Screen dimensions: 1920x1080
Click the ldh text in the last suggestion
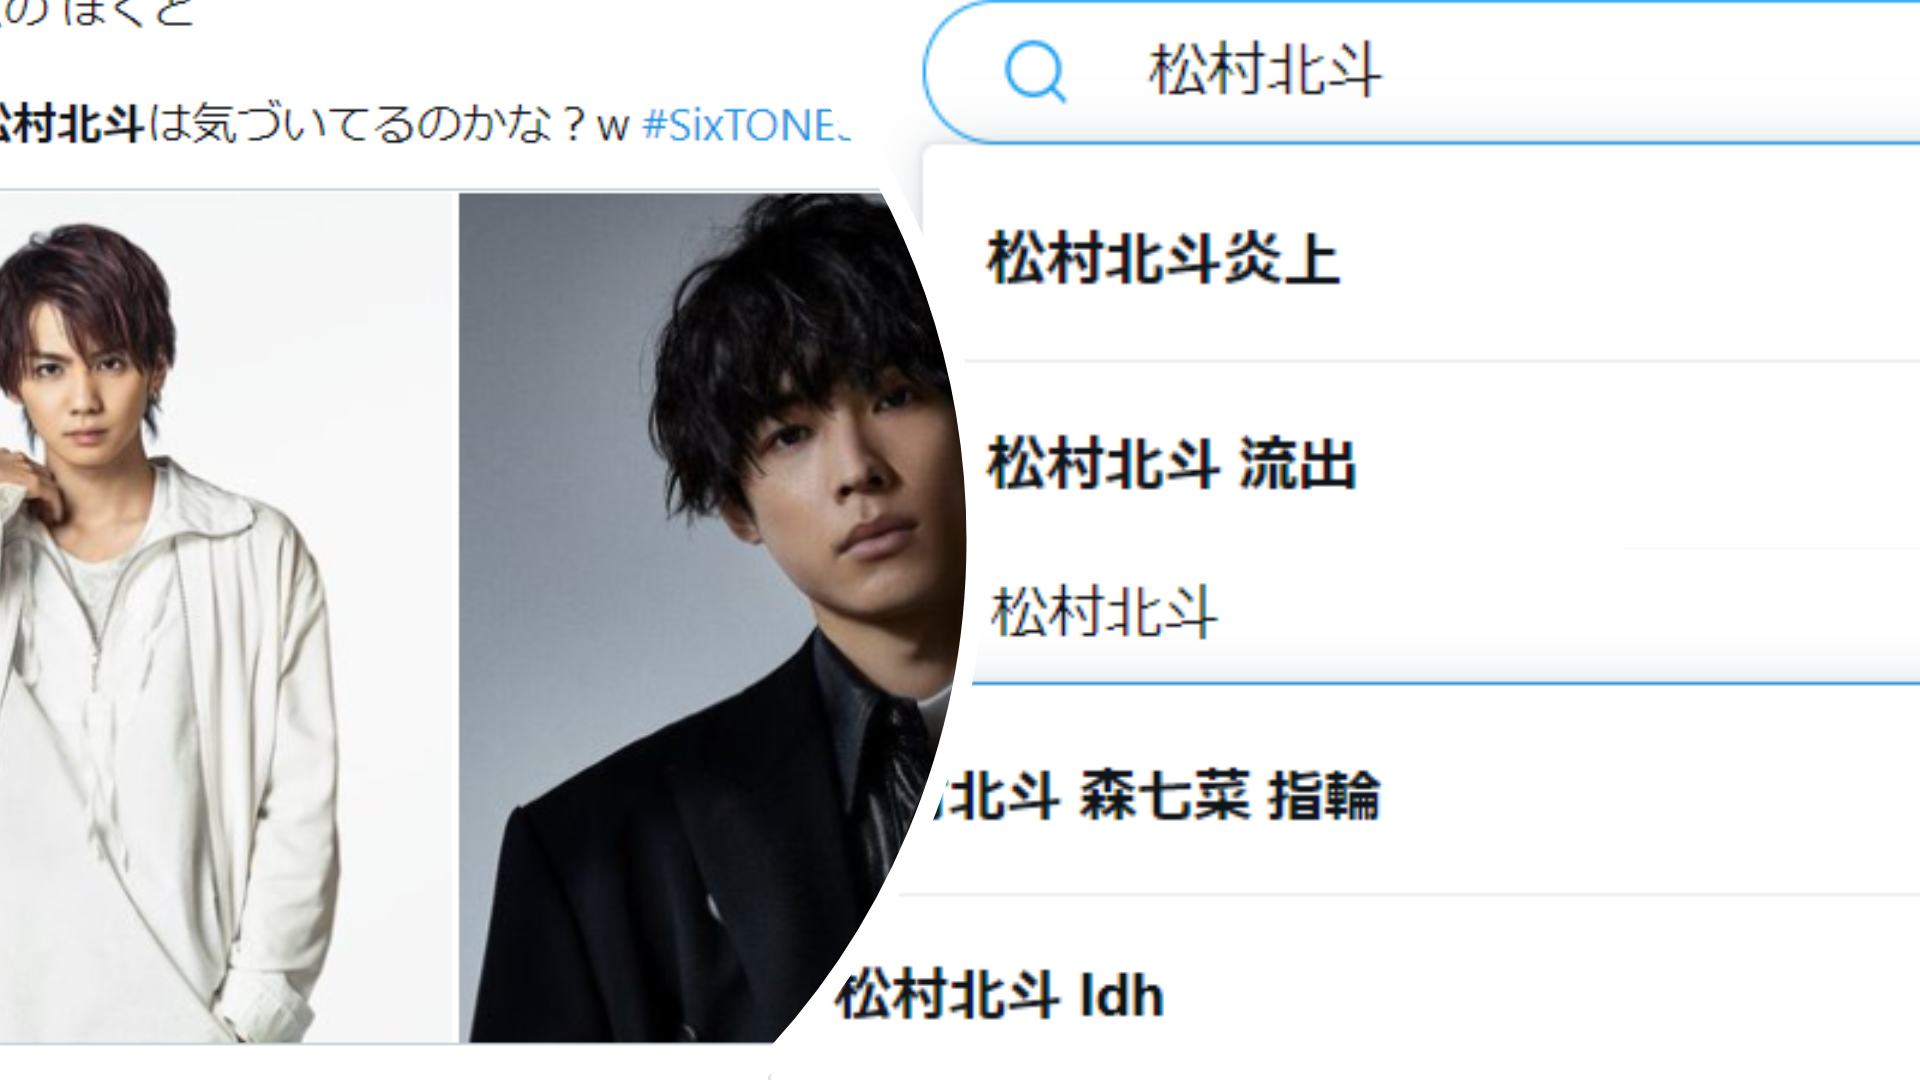[1122, 995]
